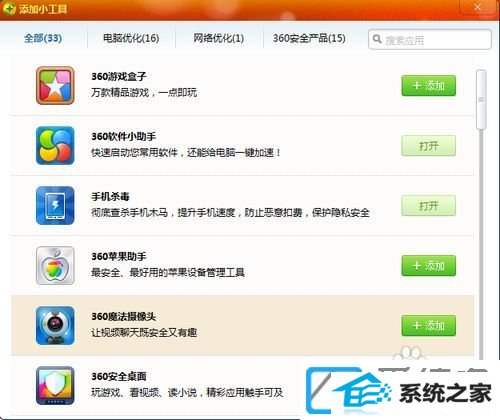This screenshot has width=500, height=420.
Task: Add the 360游戏盒子 tool
Action: (428, 86)
